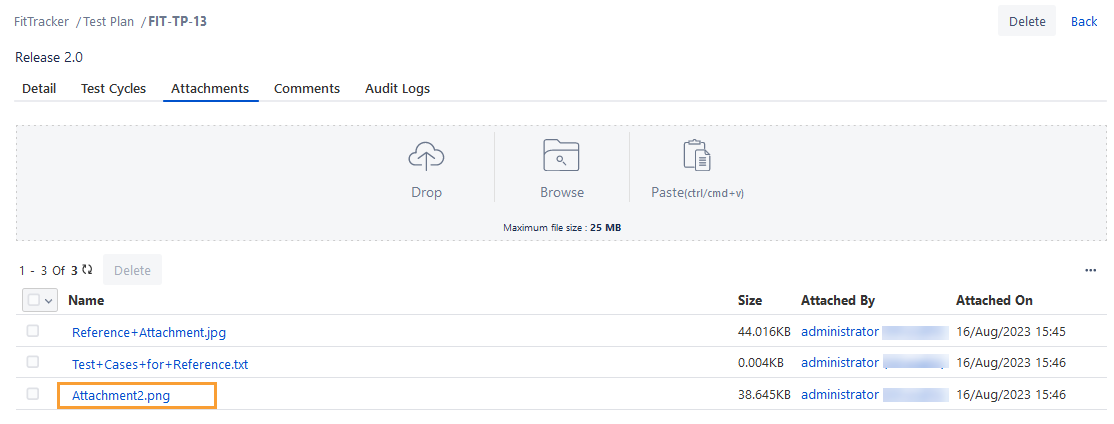The image size is (1114, 424).
Task: Click the Browse folder icon
Action: pyautogui.click(x=561, y=157)
